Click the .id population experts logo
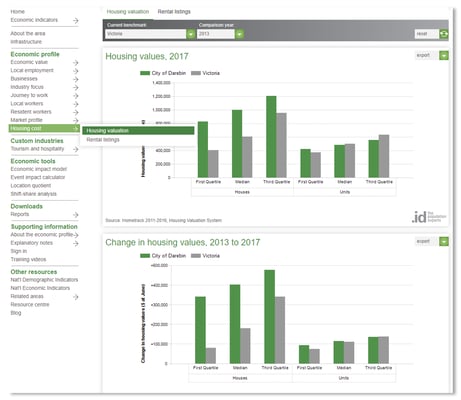 pos(429,217)
